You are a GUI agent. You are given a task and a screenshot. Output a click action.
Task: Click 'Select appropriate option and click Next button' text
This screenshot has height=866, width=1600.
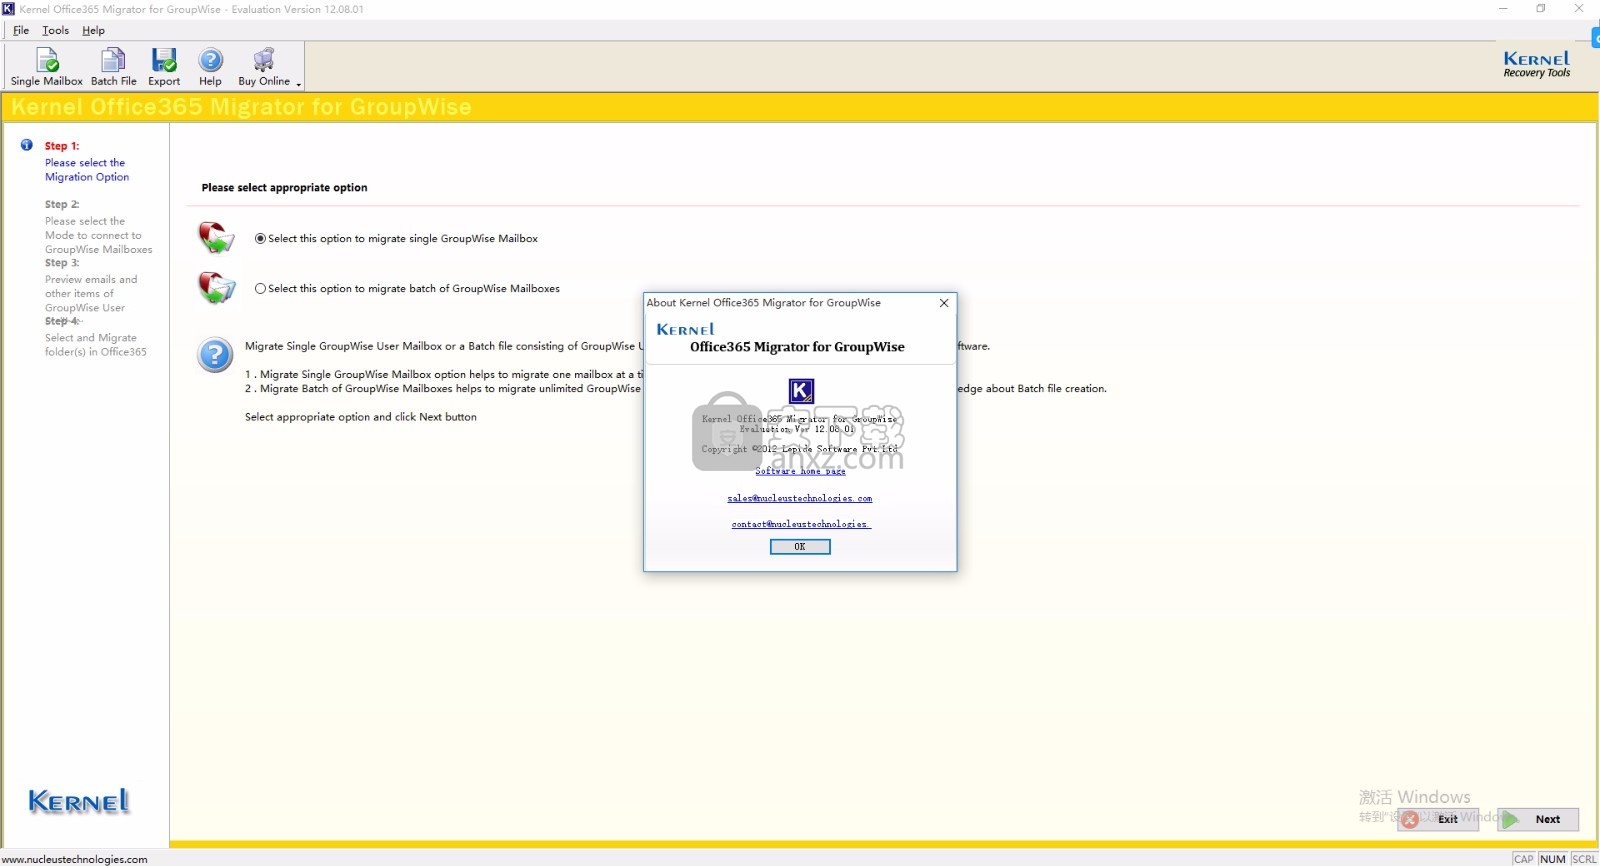point(361,417)
